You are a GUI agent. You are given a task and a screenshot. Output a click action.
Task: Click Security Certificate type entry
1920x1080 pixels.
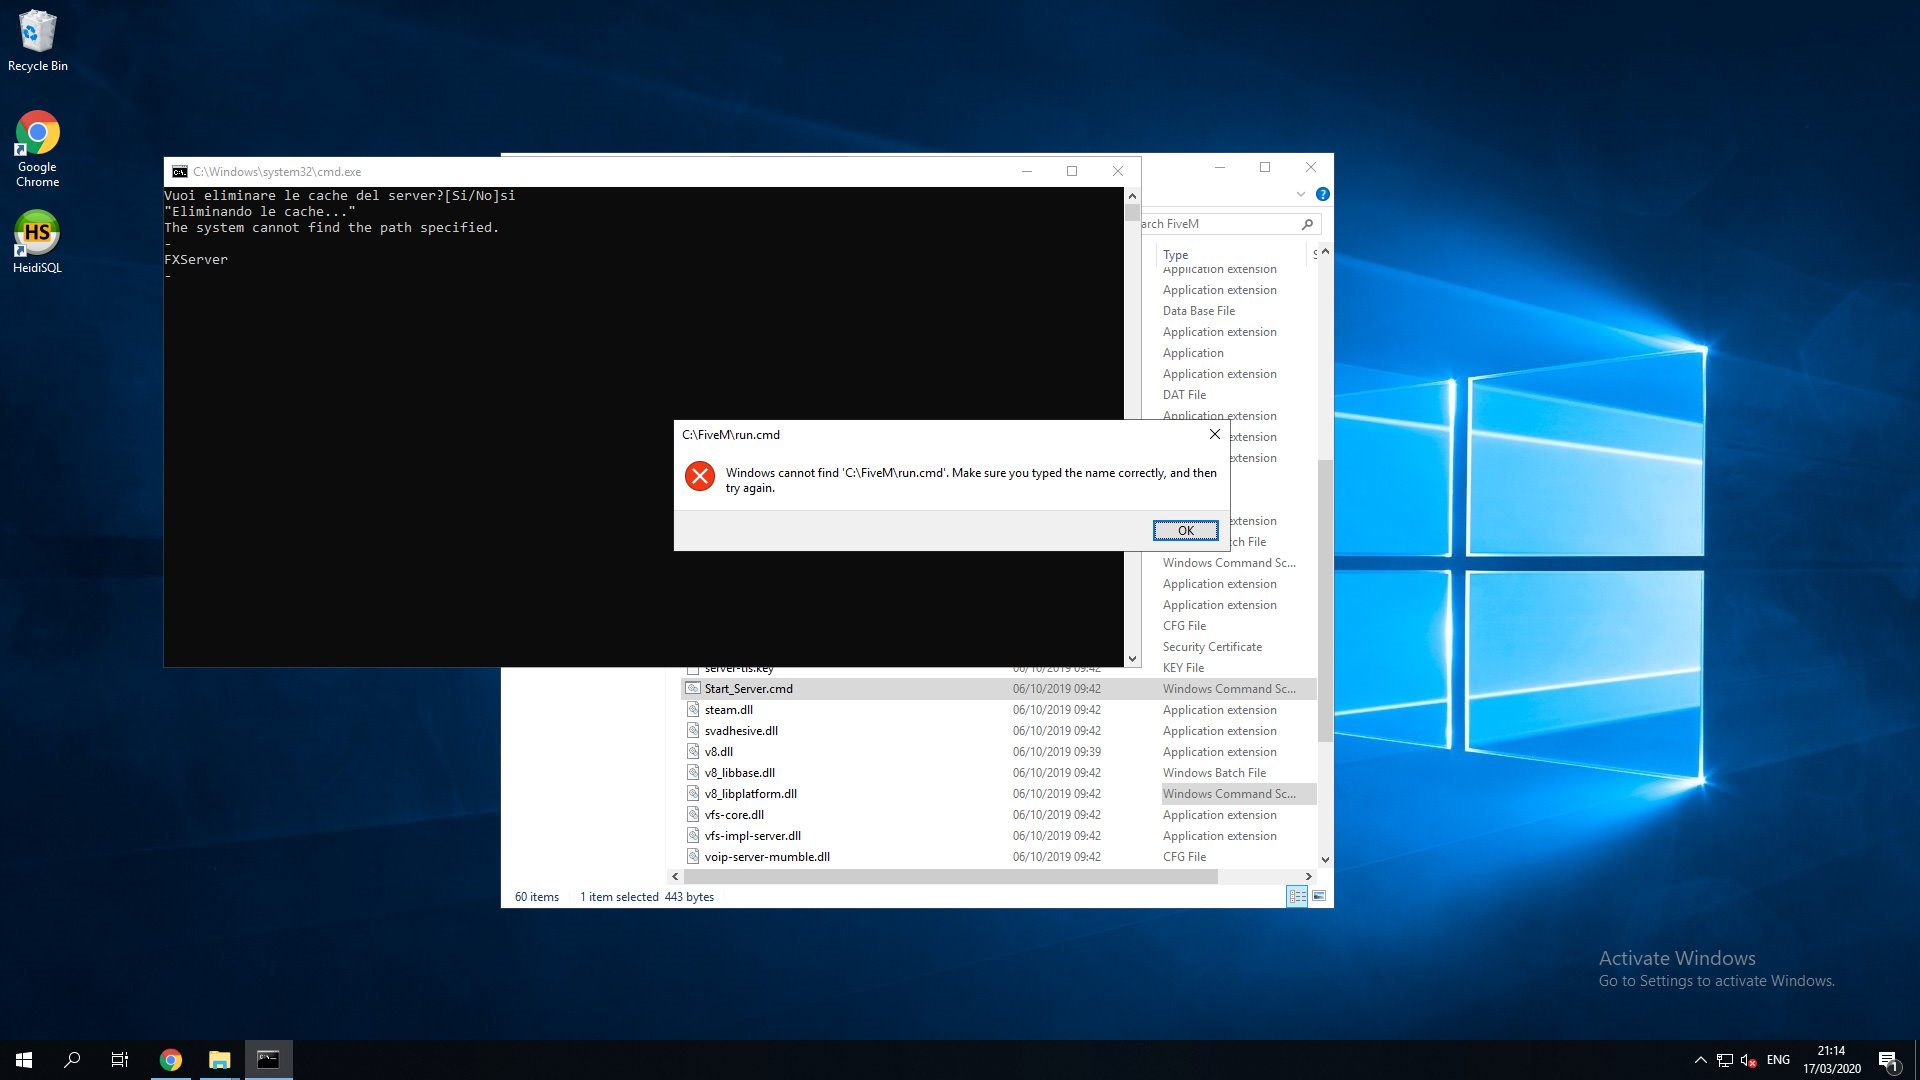tap(1212, 647)
